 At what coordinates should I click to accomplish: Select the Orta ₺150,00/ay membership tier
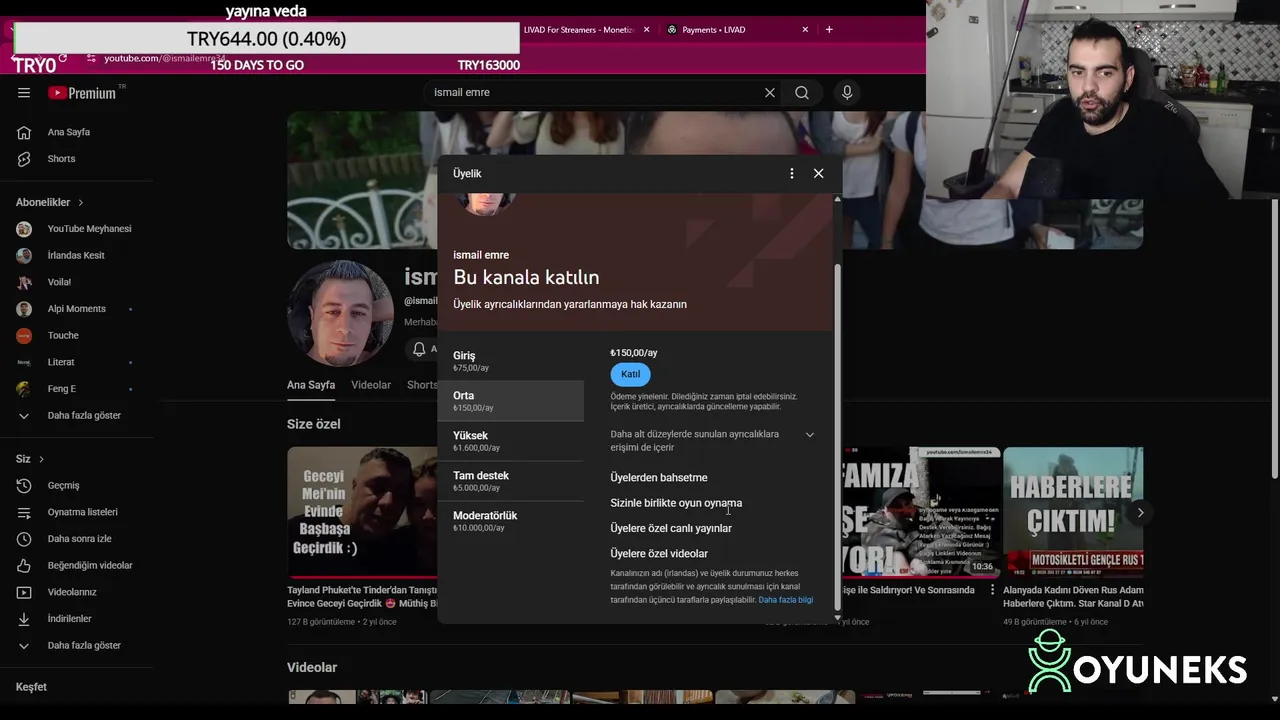coord(510,401)
